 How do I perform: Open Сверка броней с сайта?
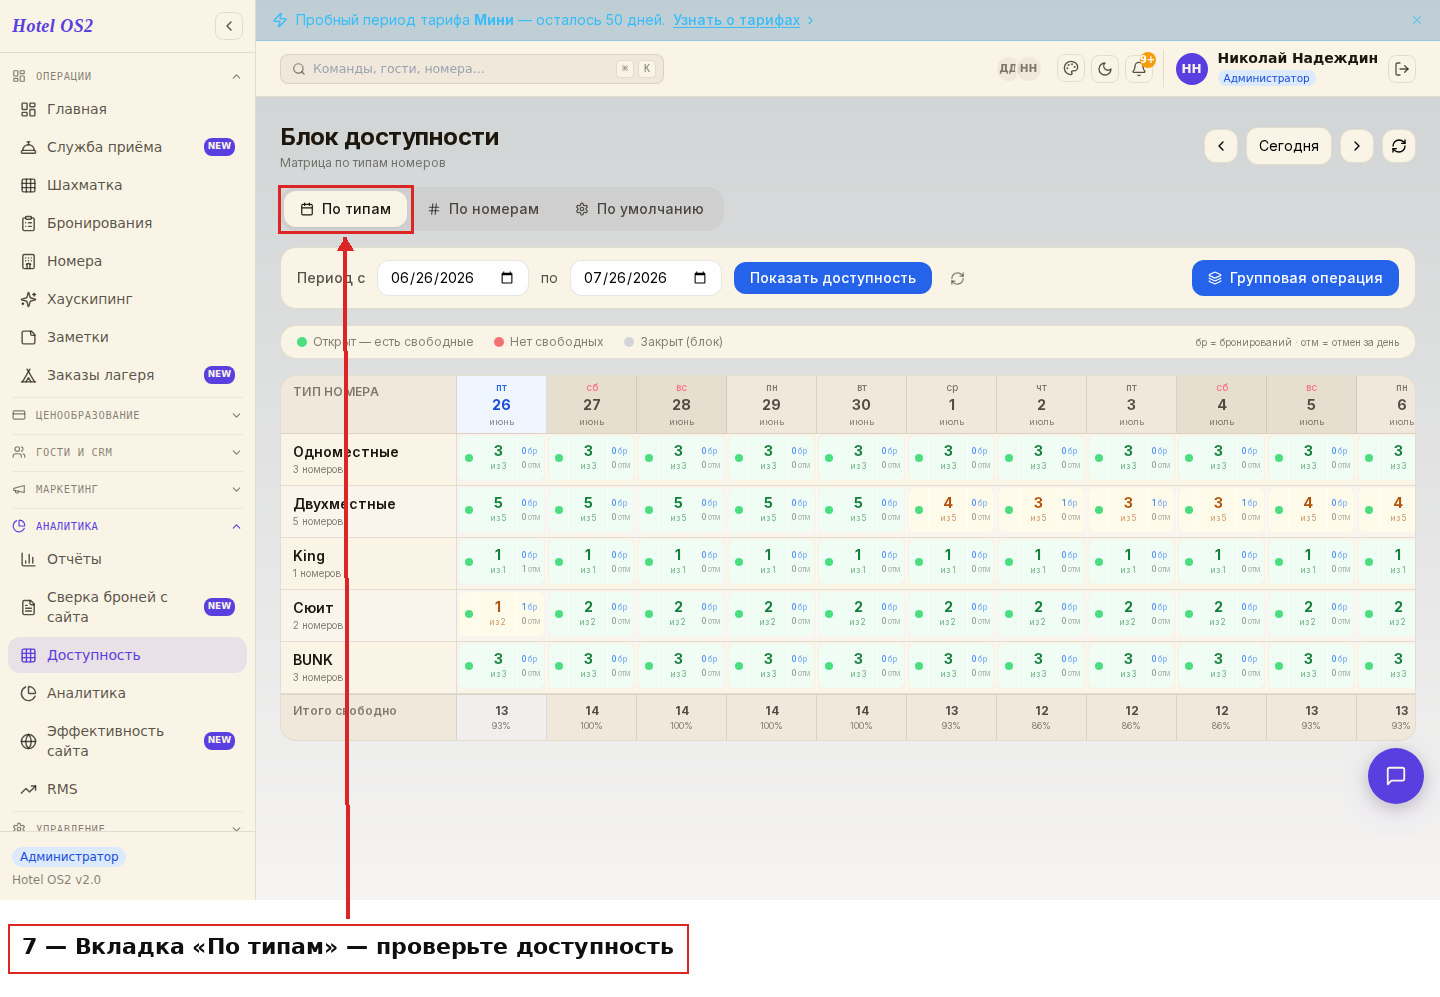(x=127, y=607)
